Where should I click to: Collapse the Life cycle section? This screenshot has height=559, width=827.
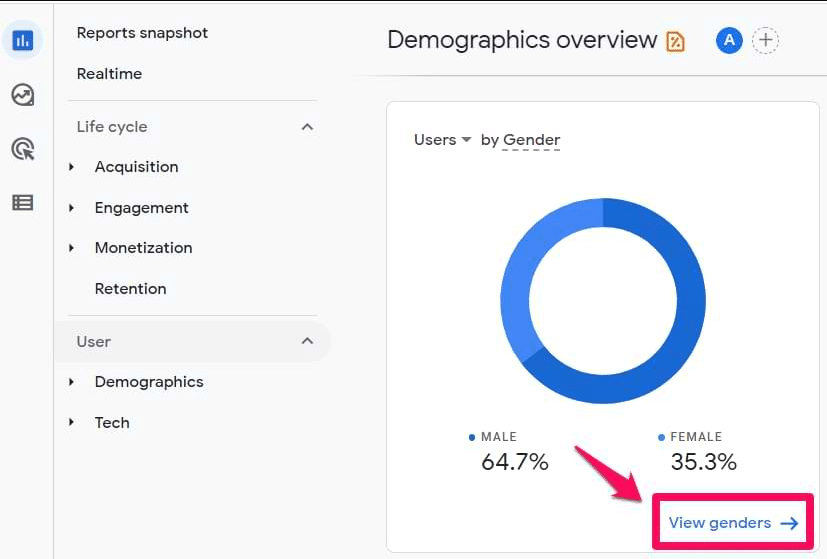click(x=307, y=127)
